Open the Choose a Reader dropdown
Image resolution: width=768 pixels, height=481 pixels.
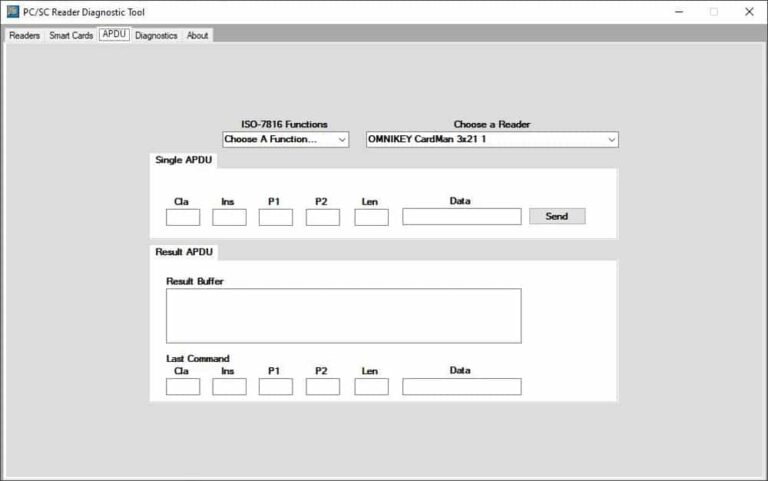click(x=492, y=139)
